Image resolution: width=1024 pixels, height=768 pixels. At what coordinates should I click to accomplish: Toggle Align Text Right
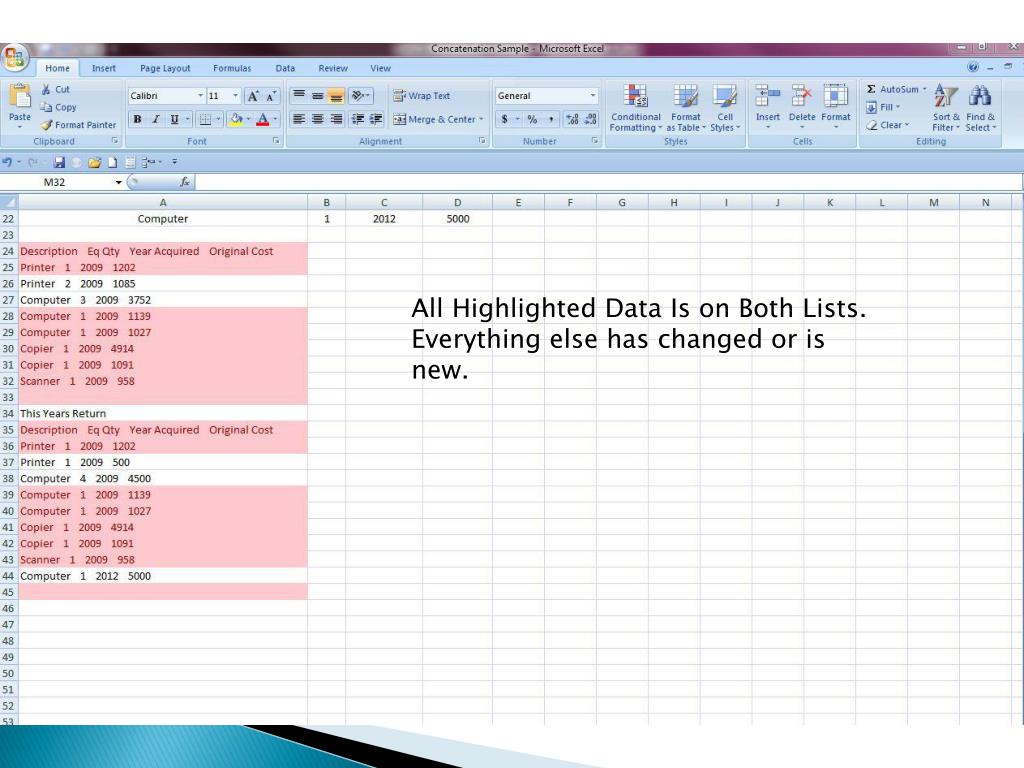[336, 119]
